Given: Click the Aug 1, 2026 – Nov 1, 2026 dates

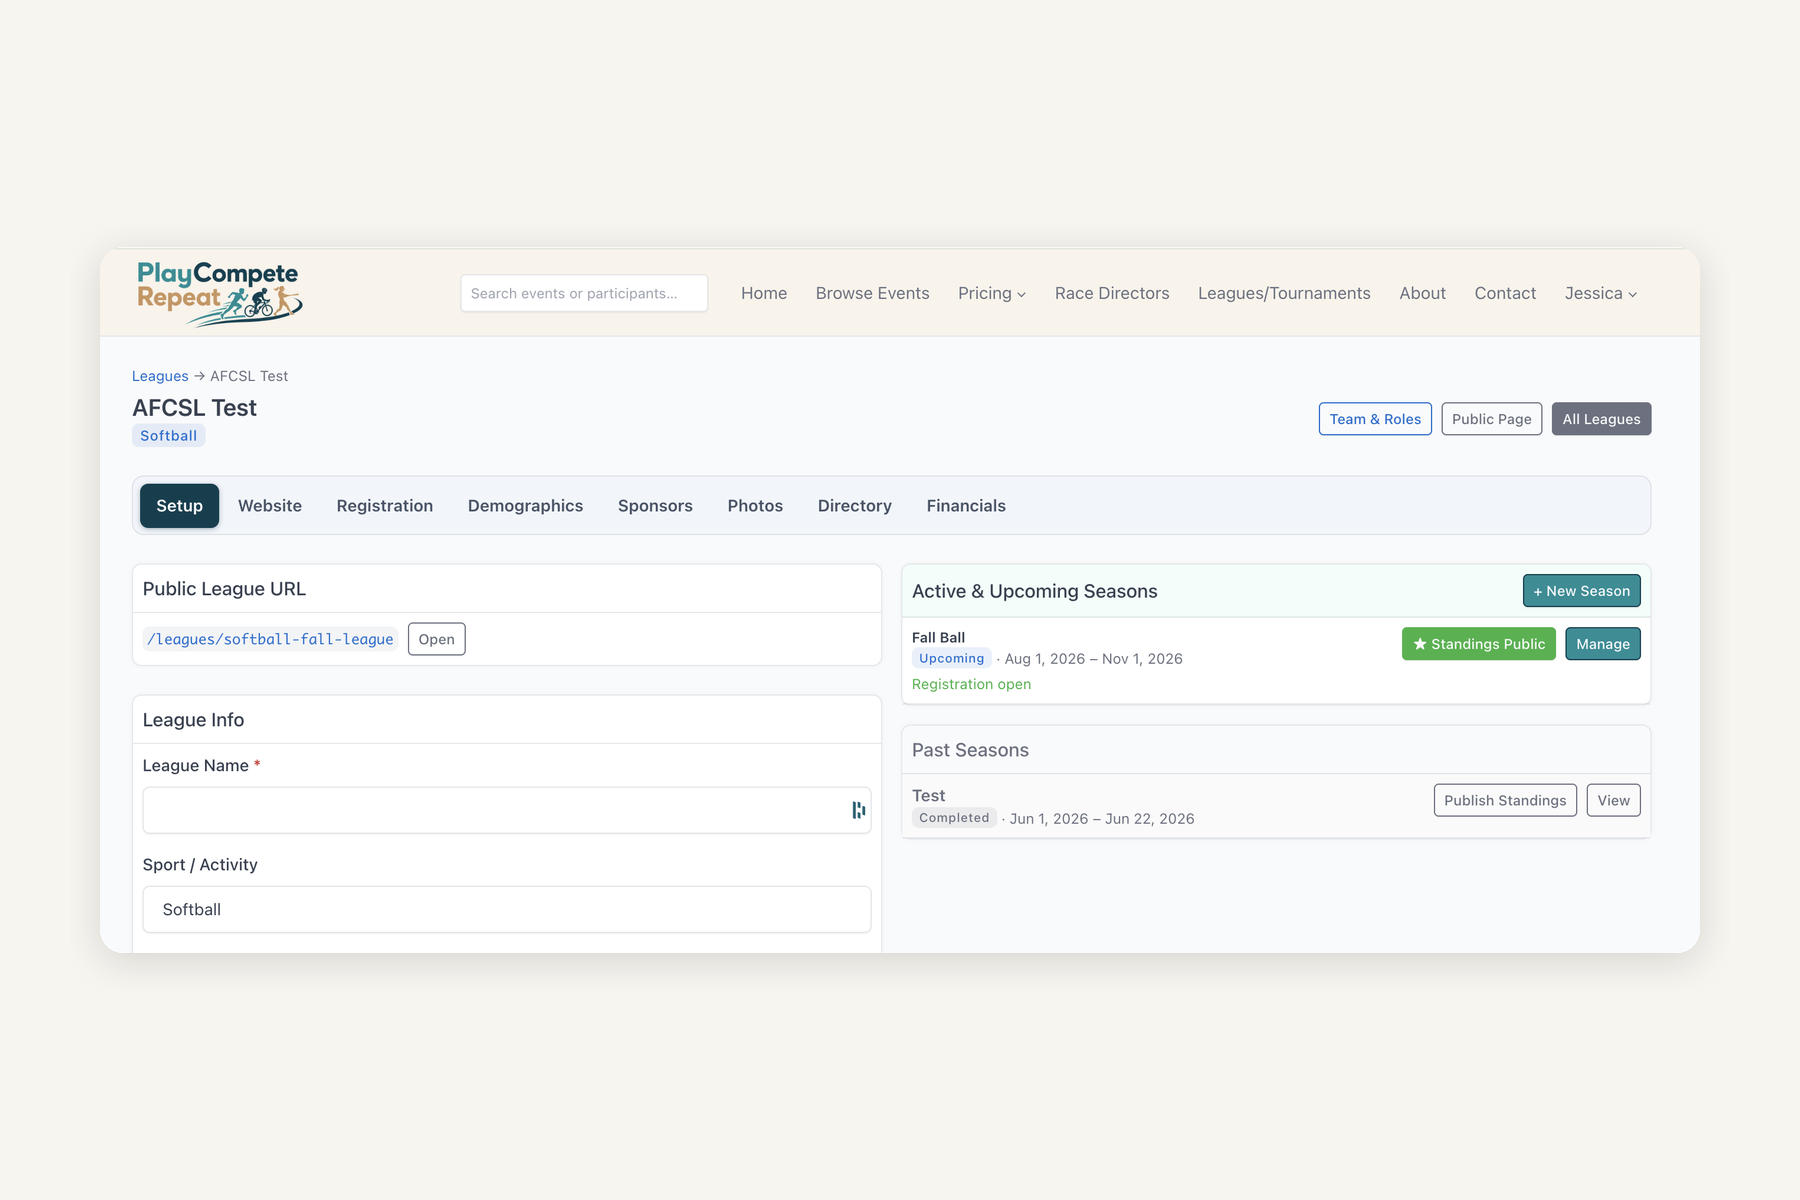Looking at the screenshot, I should pos(1093,659).
